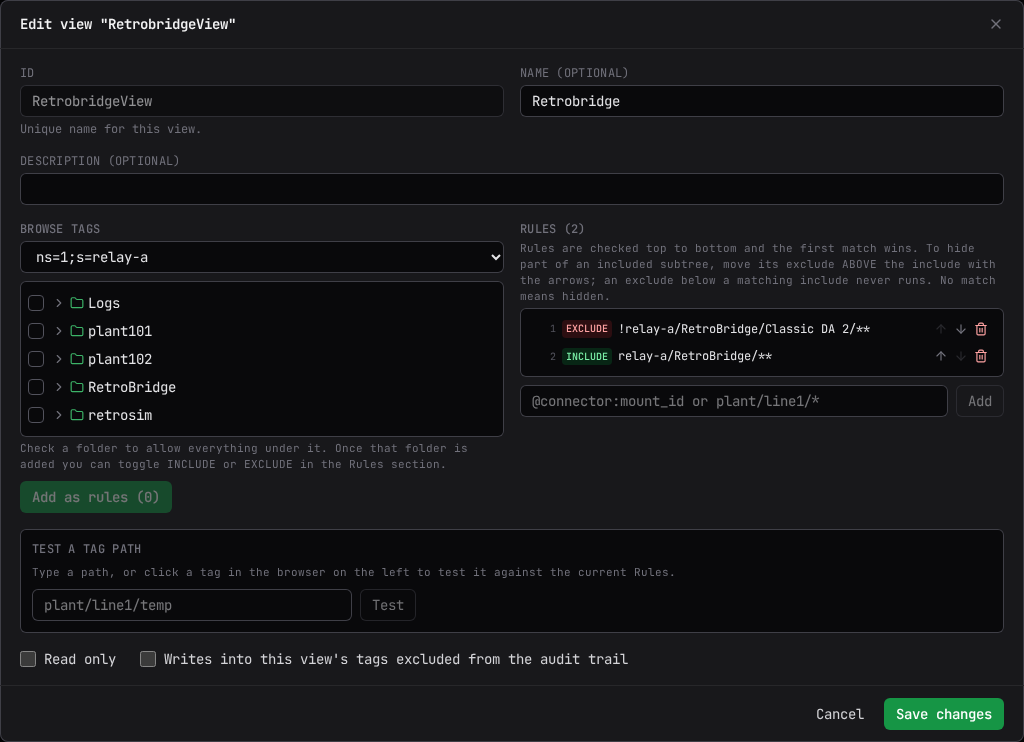Focus the ID field RetrobridgeView
1024x742 pixels.
[x=262, y=101]
